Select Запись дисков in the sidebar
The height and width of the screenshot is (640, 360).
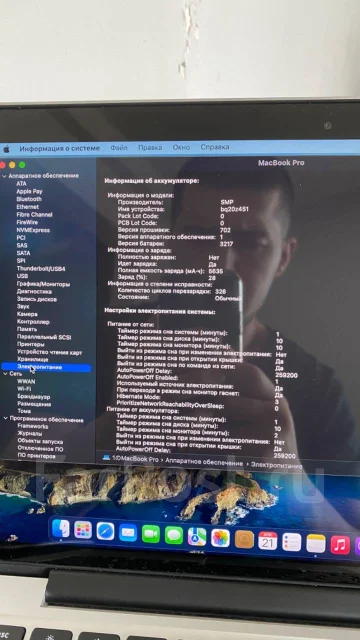37,299
